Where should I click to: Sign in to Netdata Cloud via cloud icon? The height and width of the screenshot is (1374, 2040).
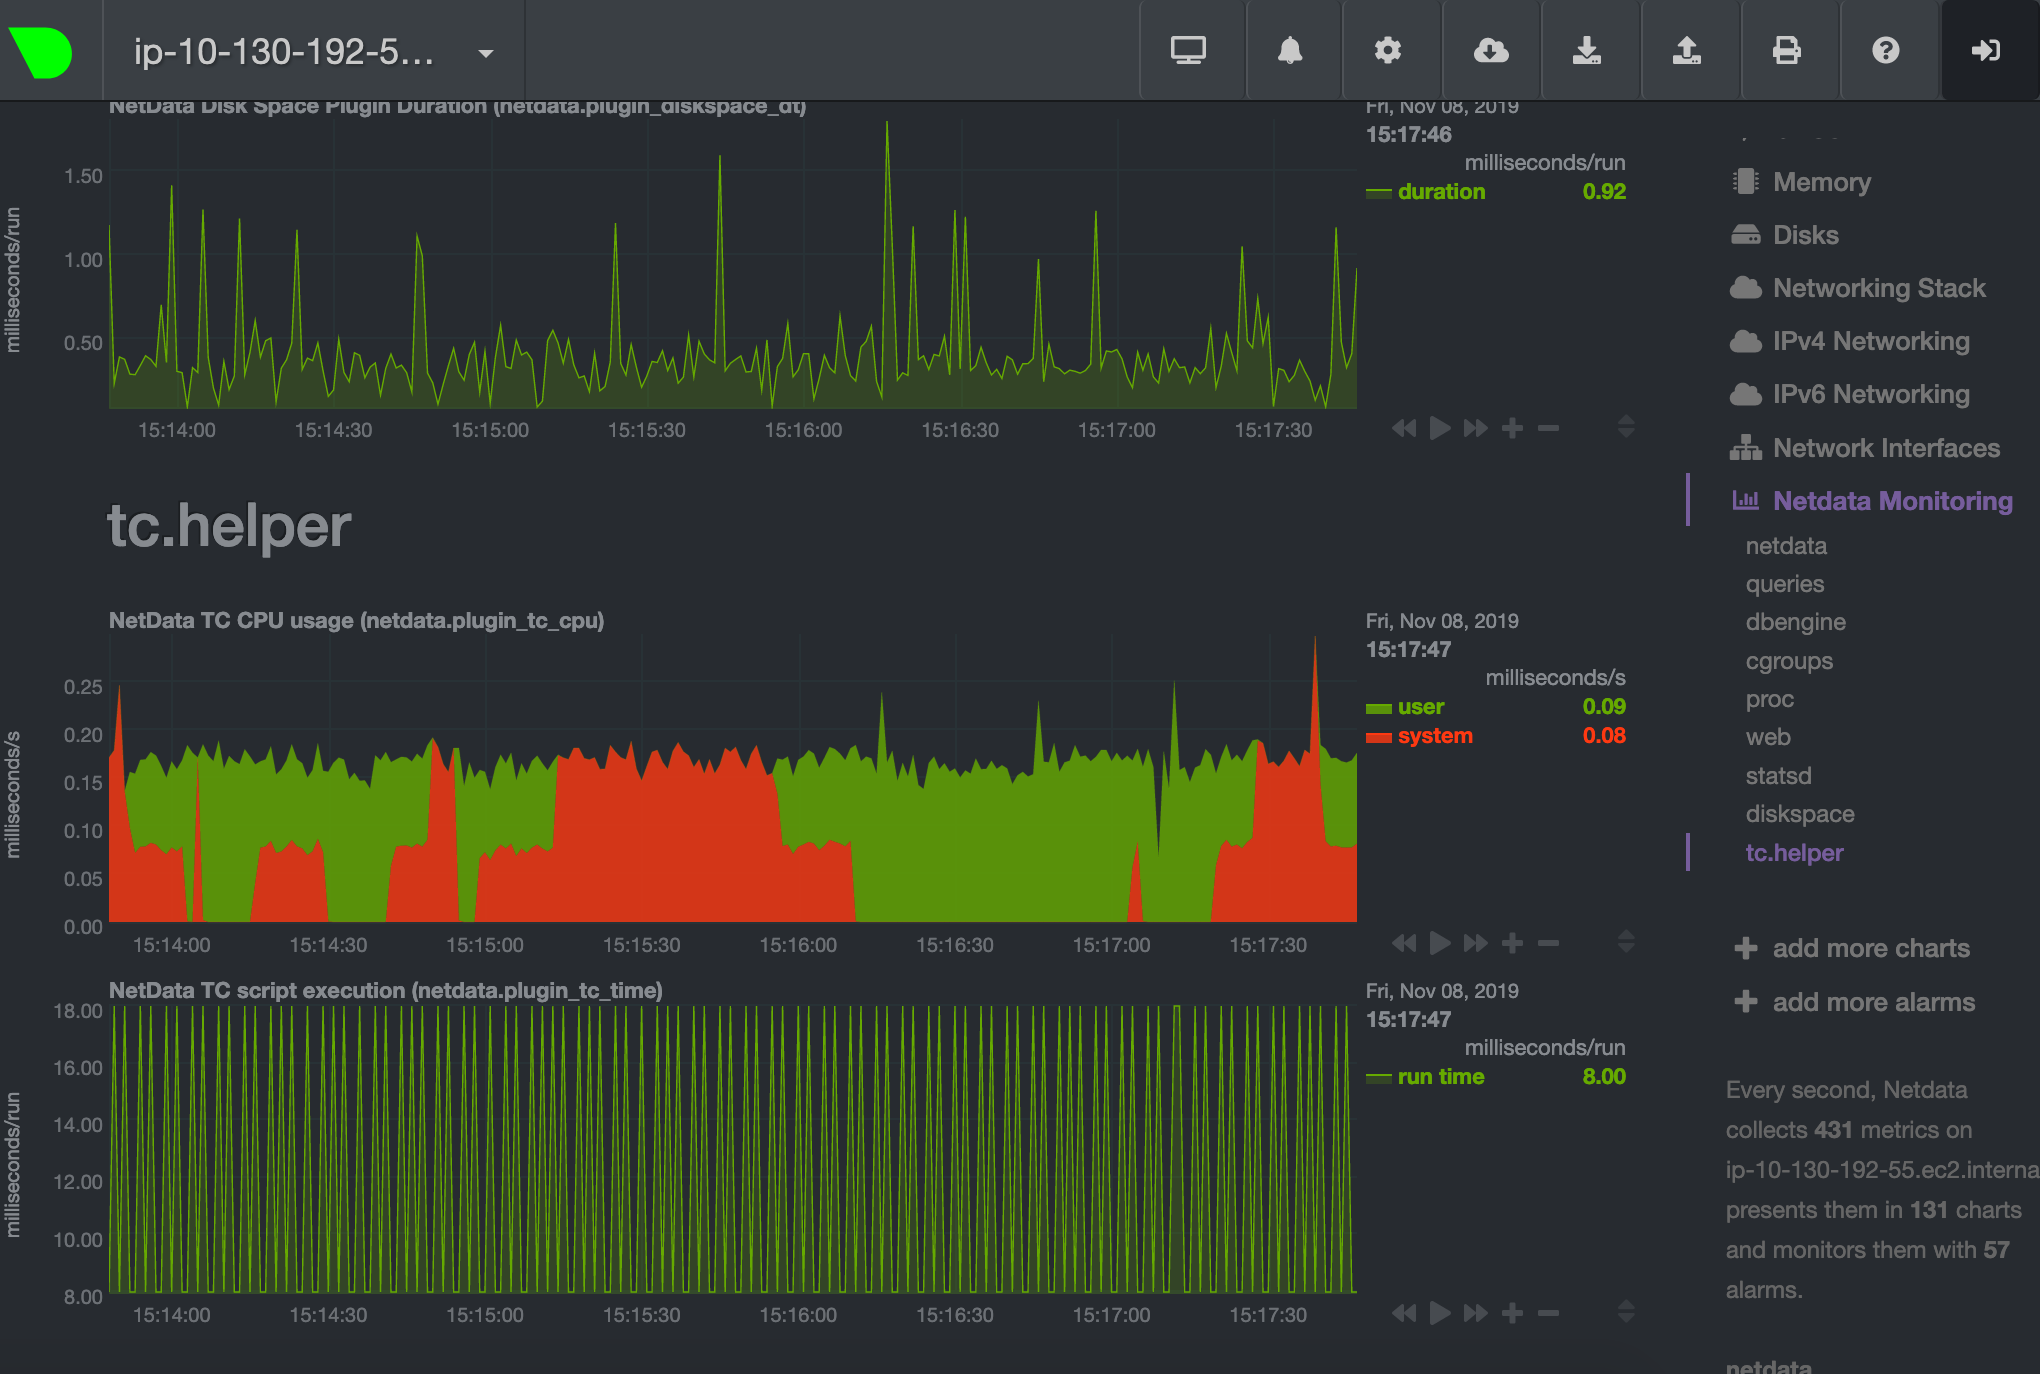pos(1490,50)
